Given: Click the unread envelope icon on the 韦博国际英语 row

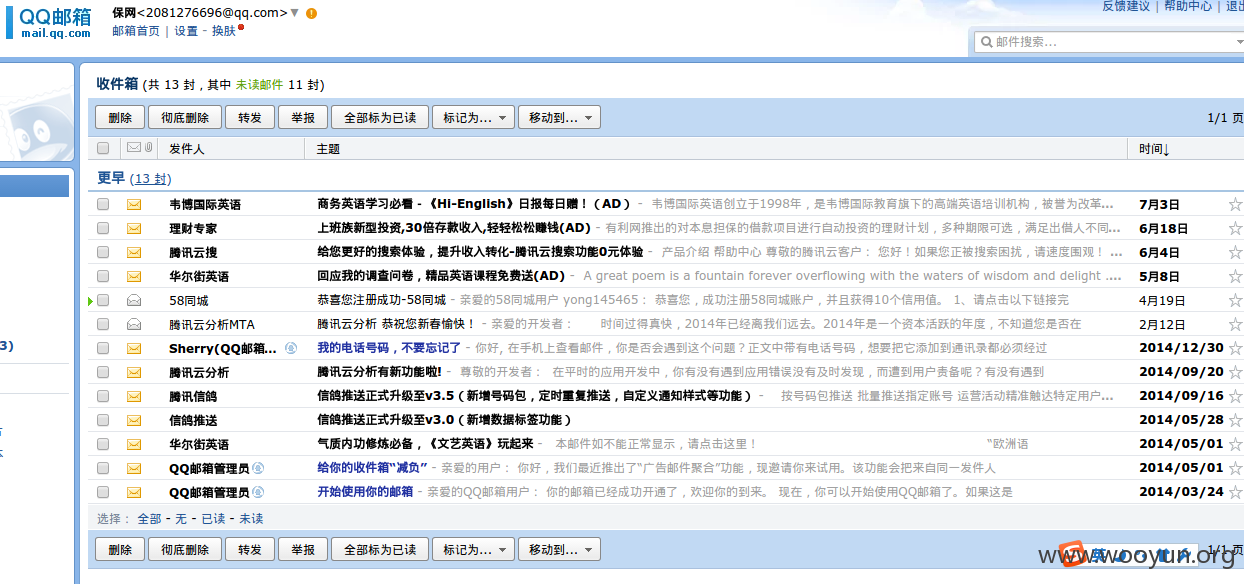Looking at the screenshot, I should [134, 204].
